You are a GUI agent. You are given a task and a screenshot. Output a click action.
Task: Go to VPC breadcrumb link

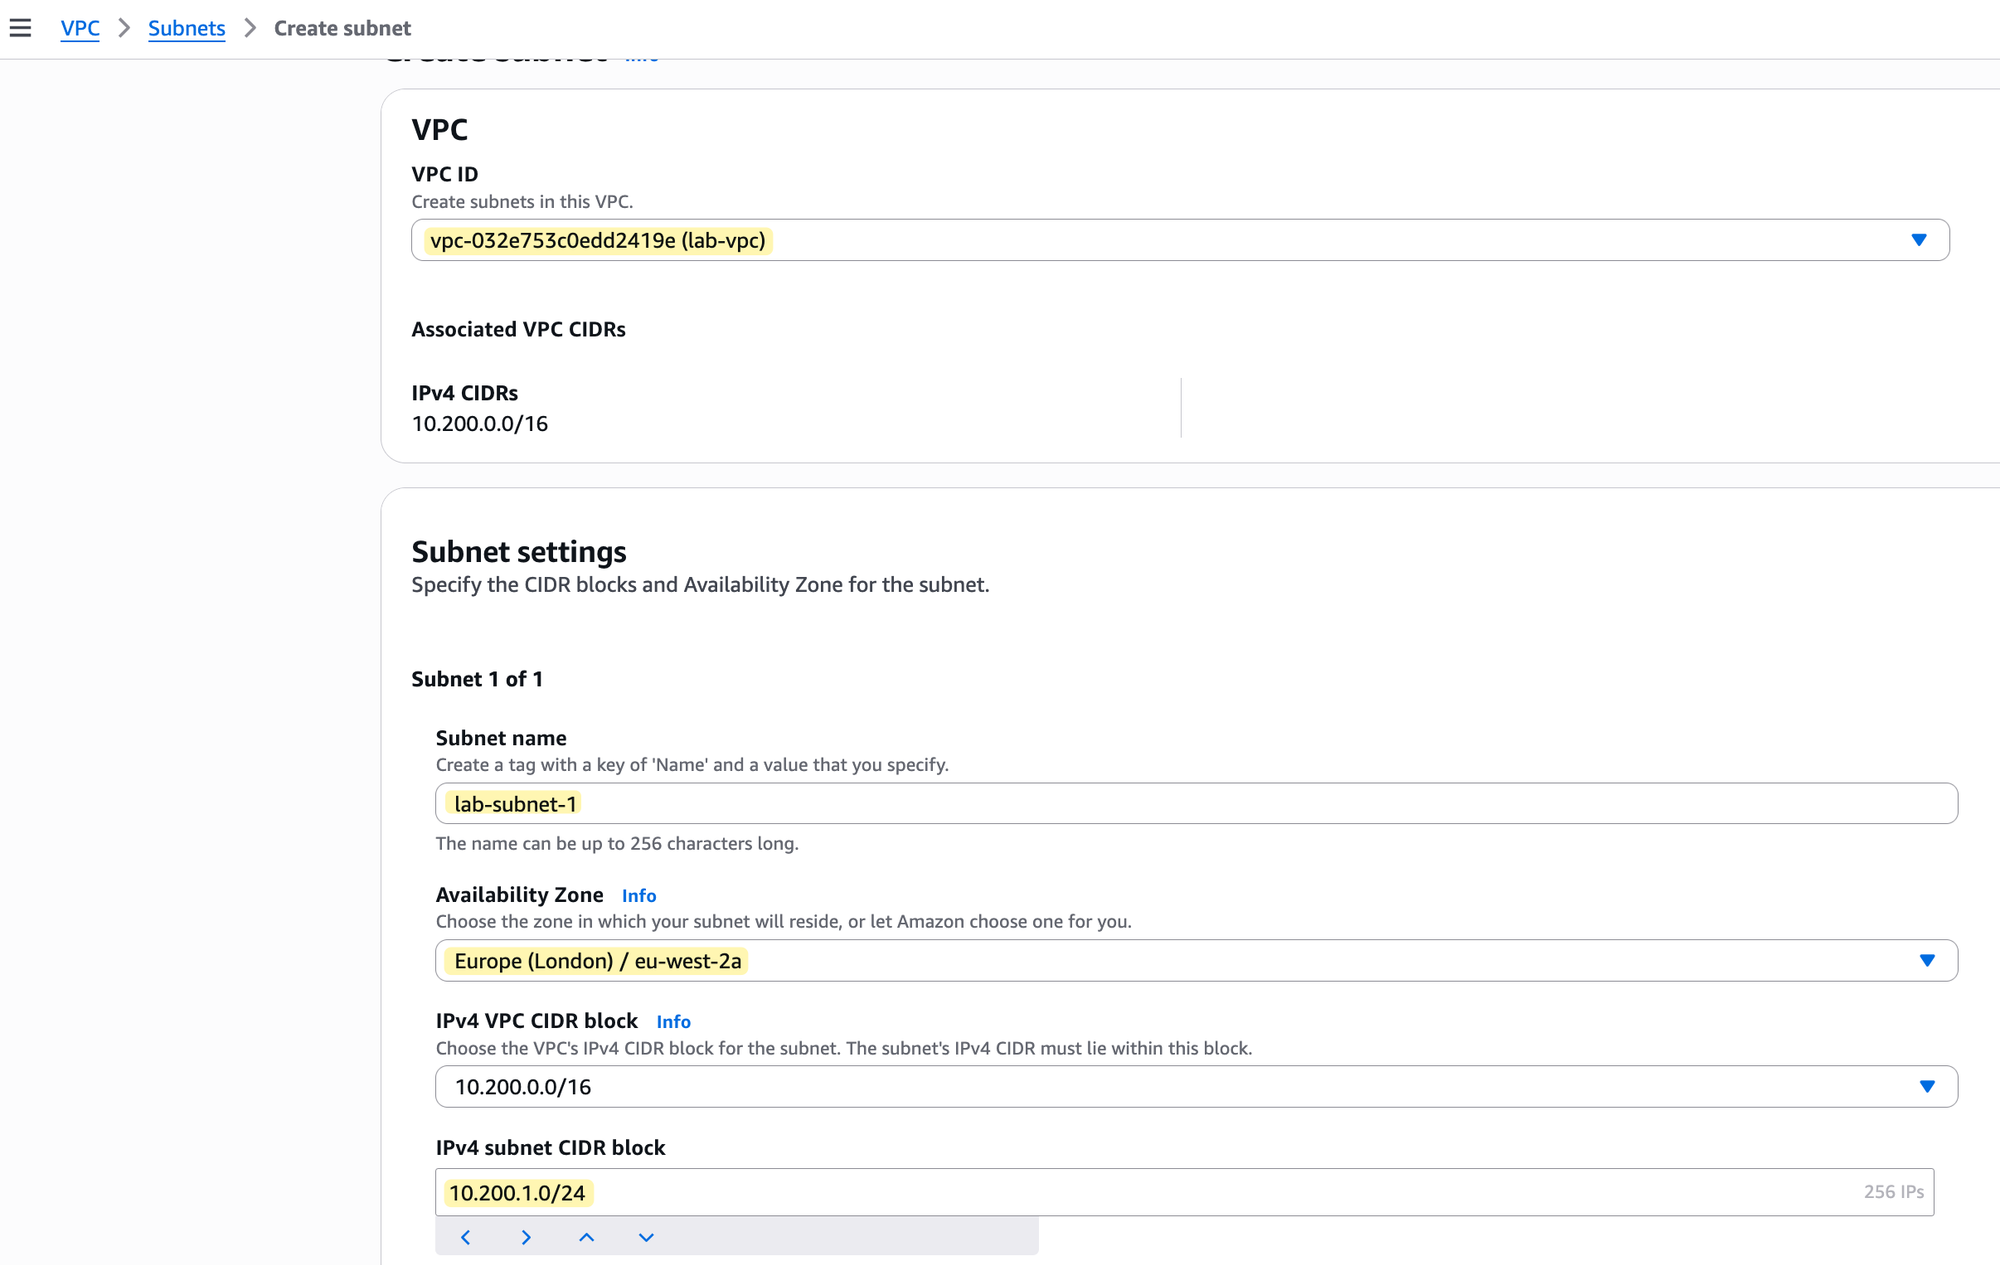(80, 28)
